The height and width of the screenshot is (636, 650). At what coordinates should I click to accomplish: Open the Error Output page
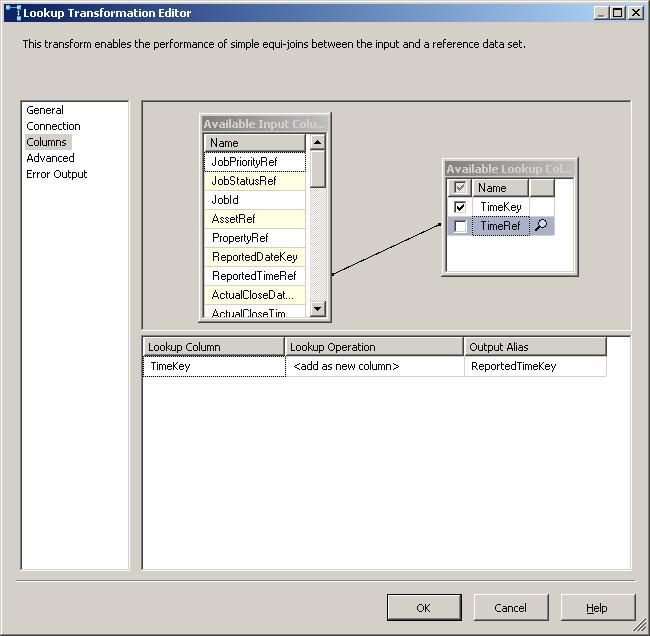(56, 174)
